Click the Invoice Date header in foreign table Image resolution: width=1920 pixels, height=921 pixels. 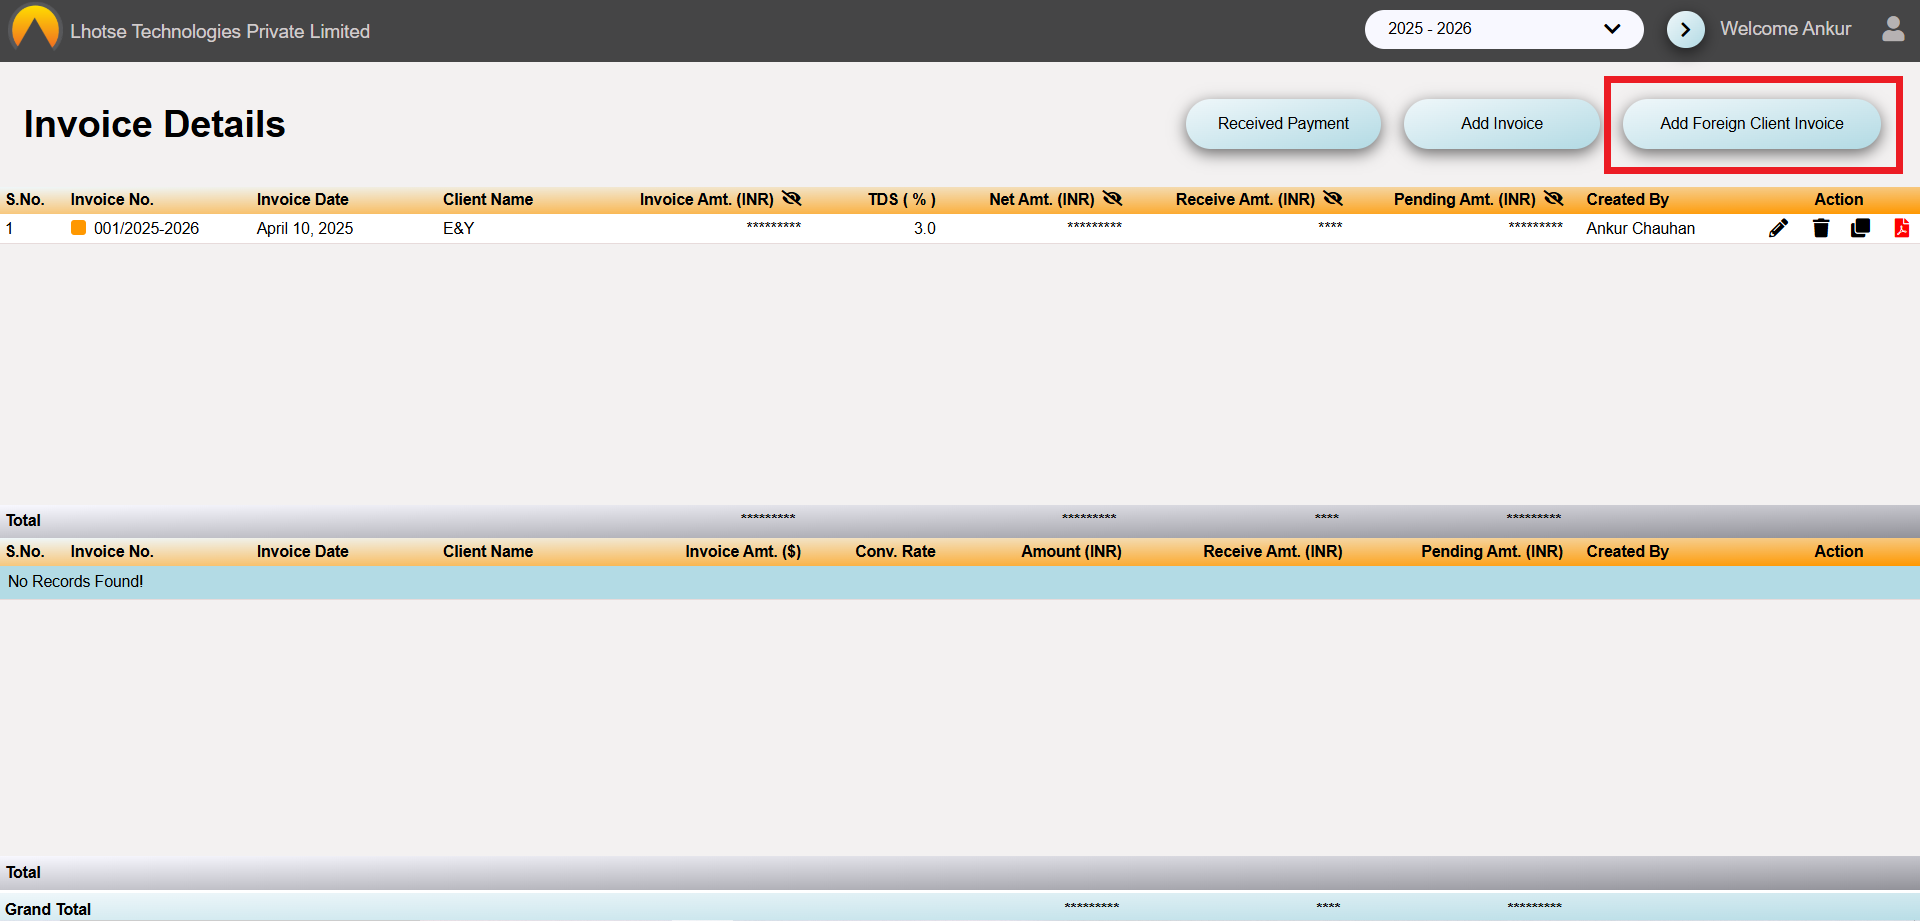(x=303, y=551)
